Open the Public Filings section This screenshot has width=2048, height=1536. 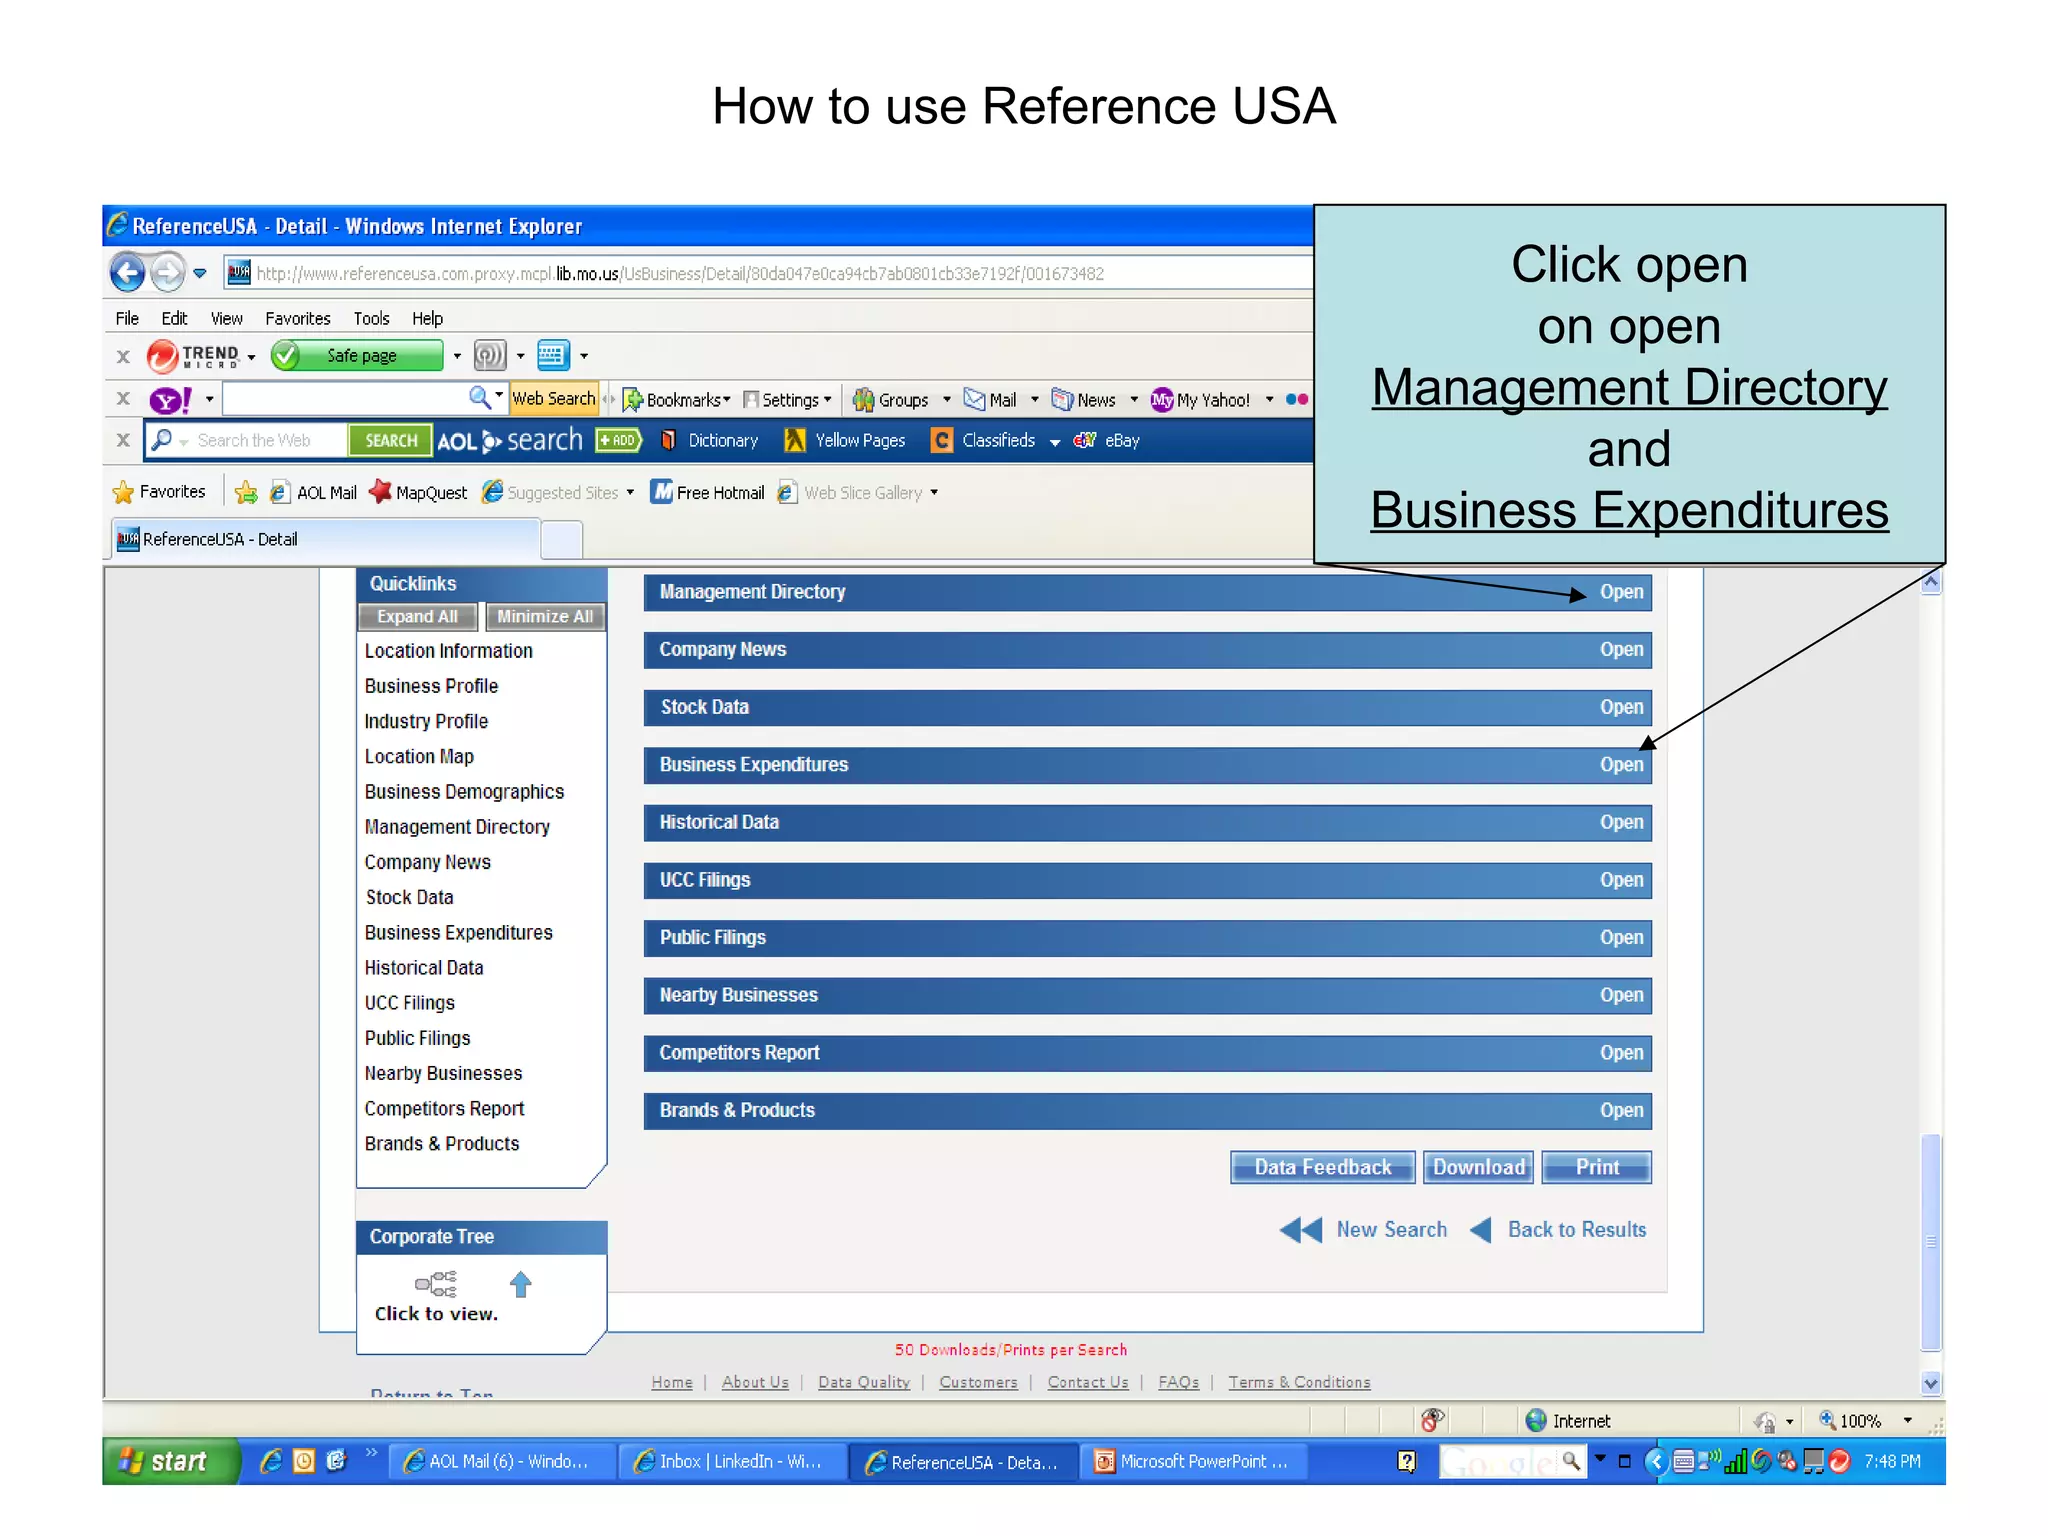[x=1621, y=938]
